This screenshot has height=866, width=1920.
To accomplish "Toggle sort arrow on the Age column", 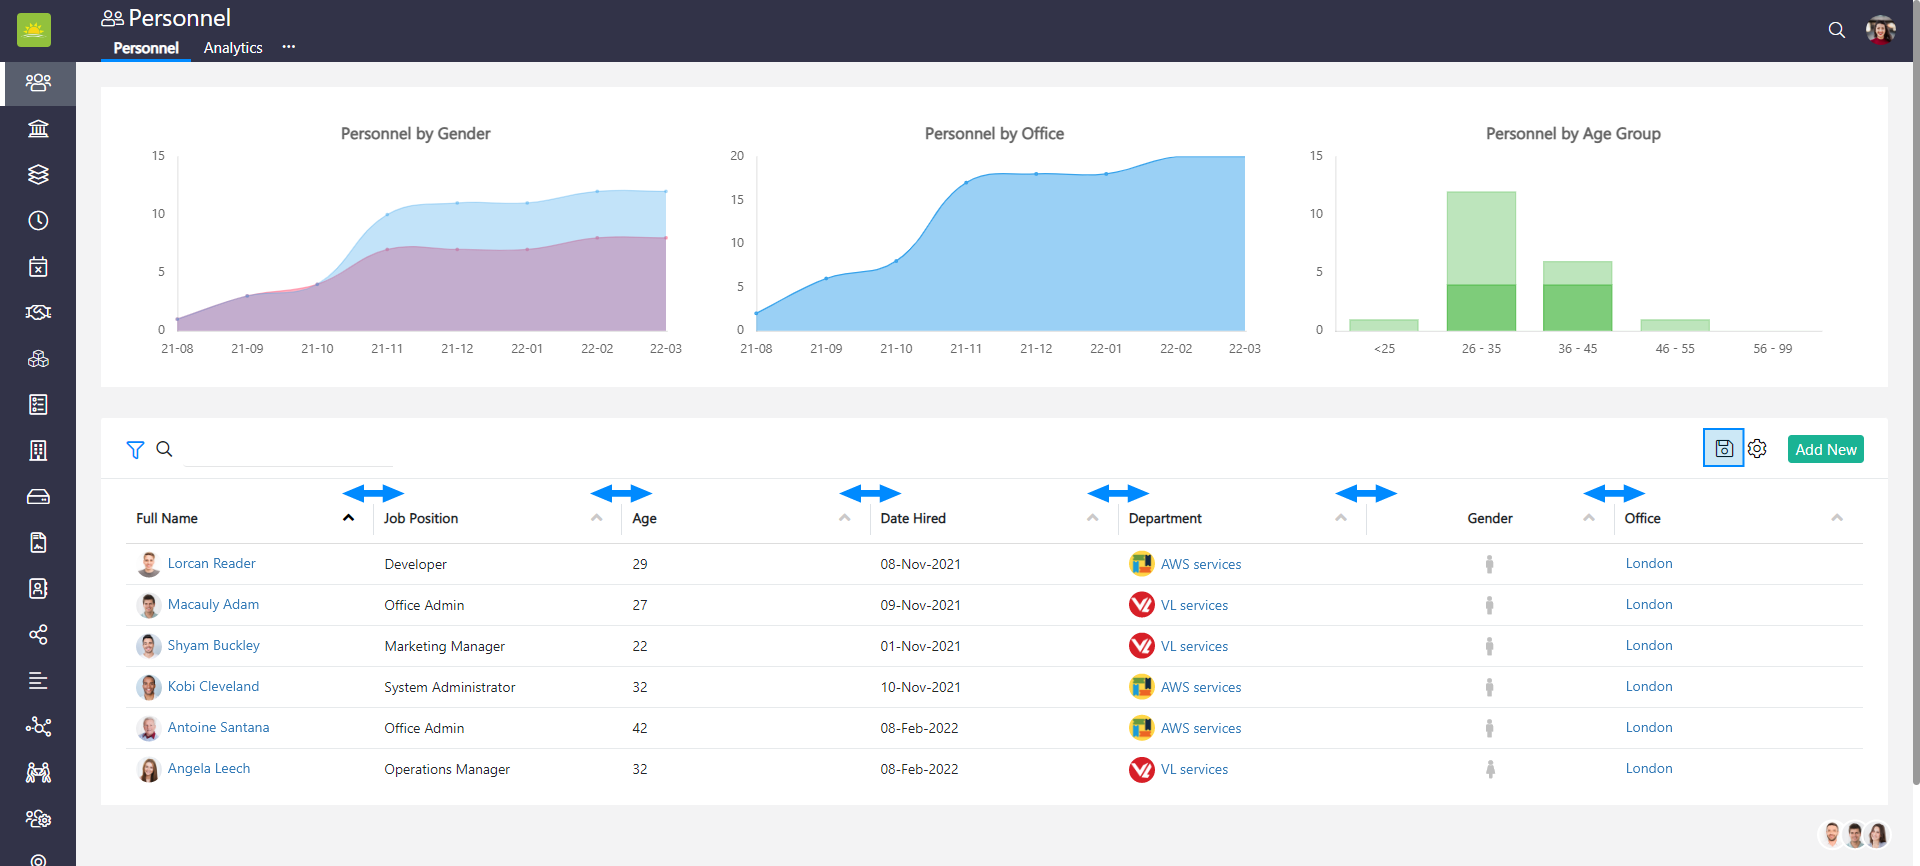I will [844, 518].
